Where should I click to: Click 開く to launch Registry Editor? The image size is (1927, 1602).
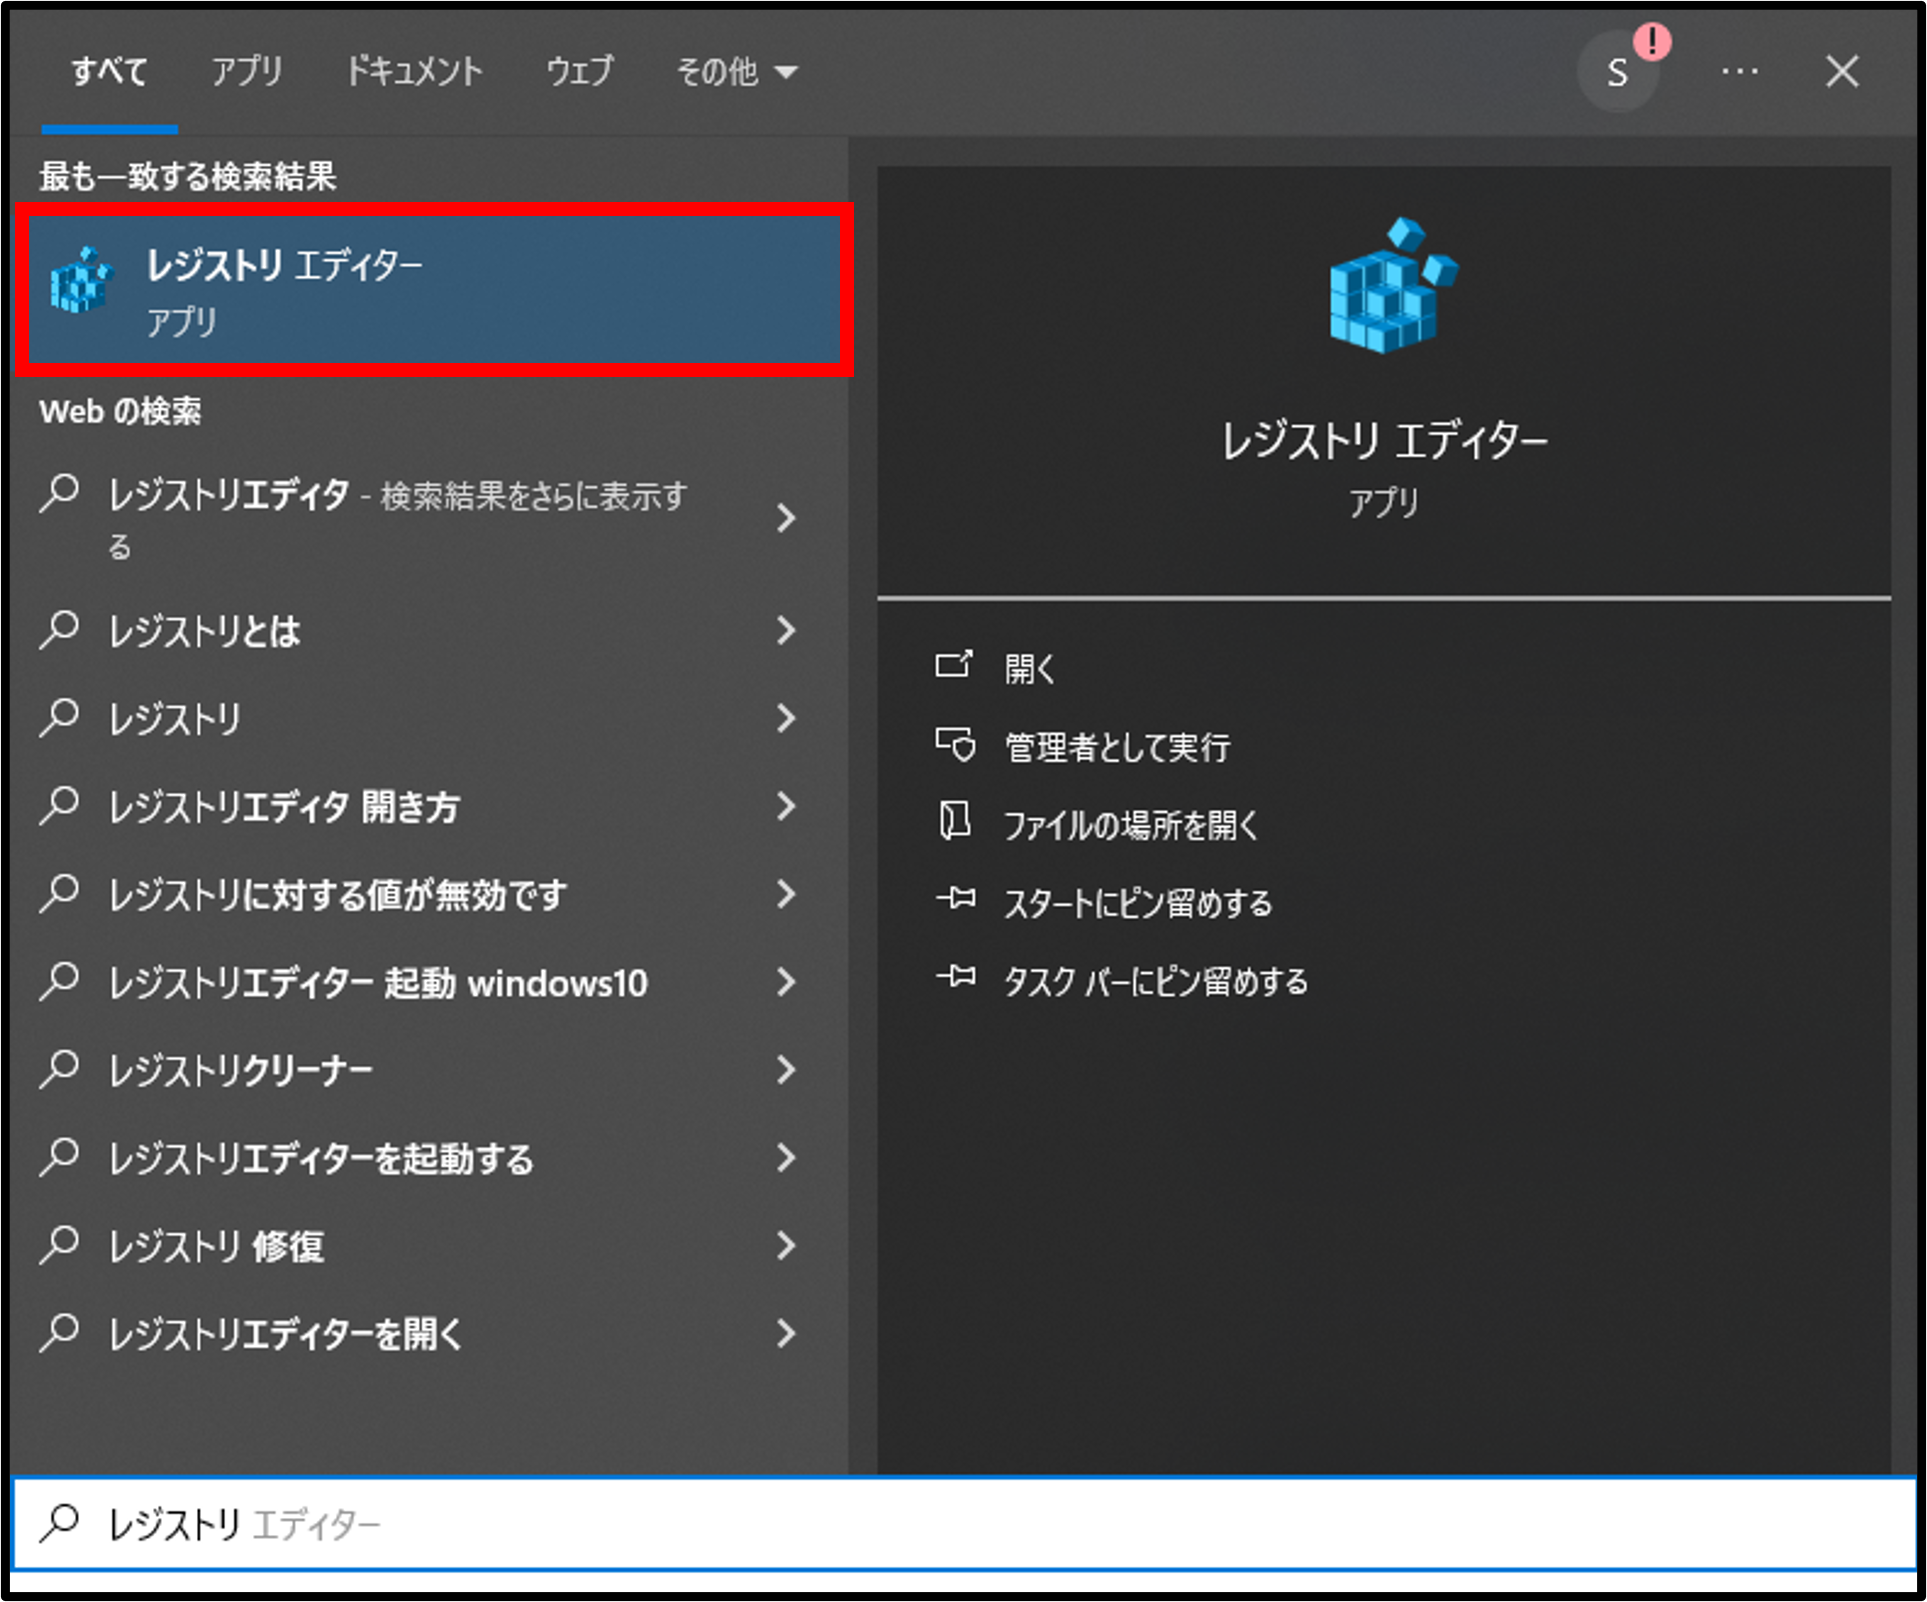[x=1030, y=668]
